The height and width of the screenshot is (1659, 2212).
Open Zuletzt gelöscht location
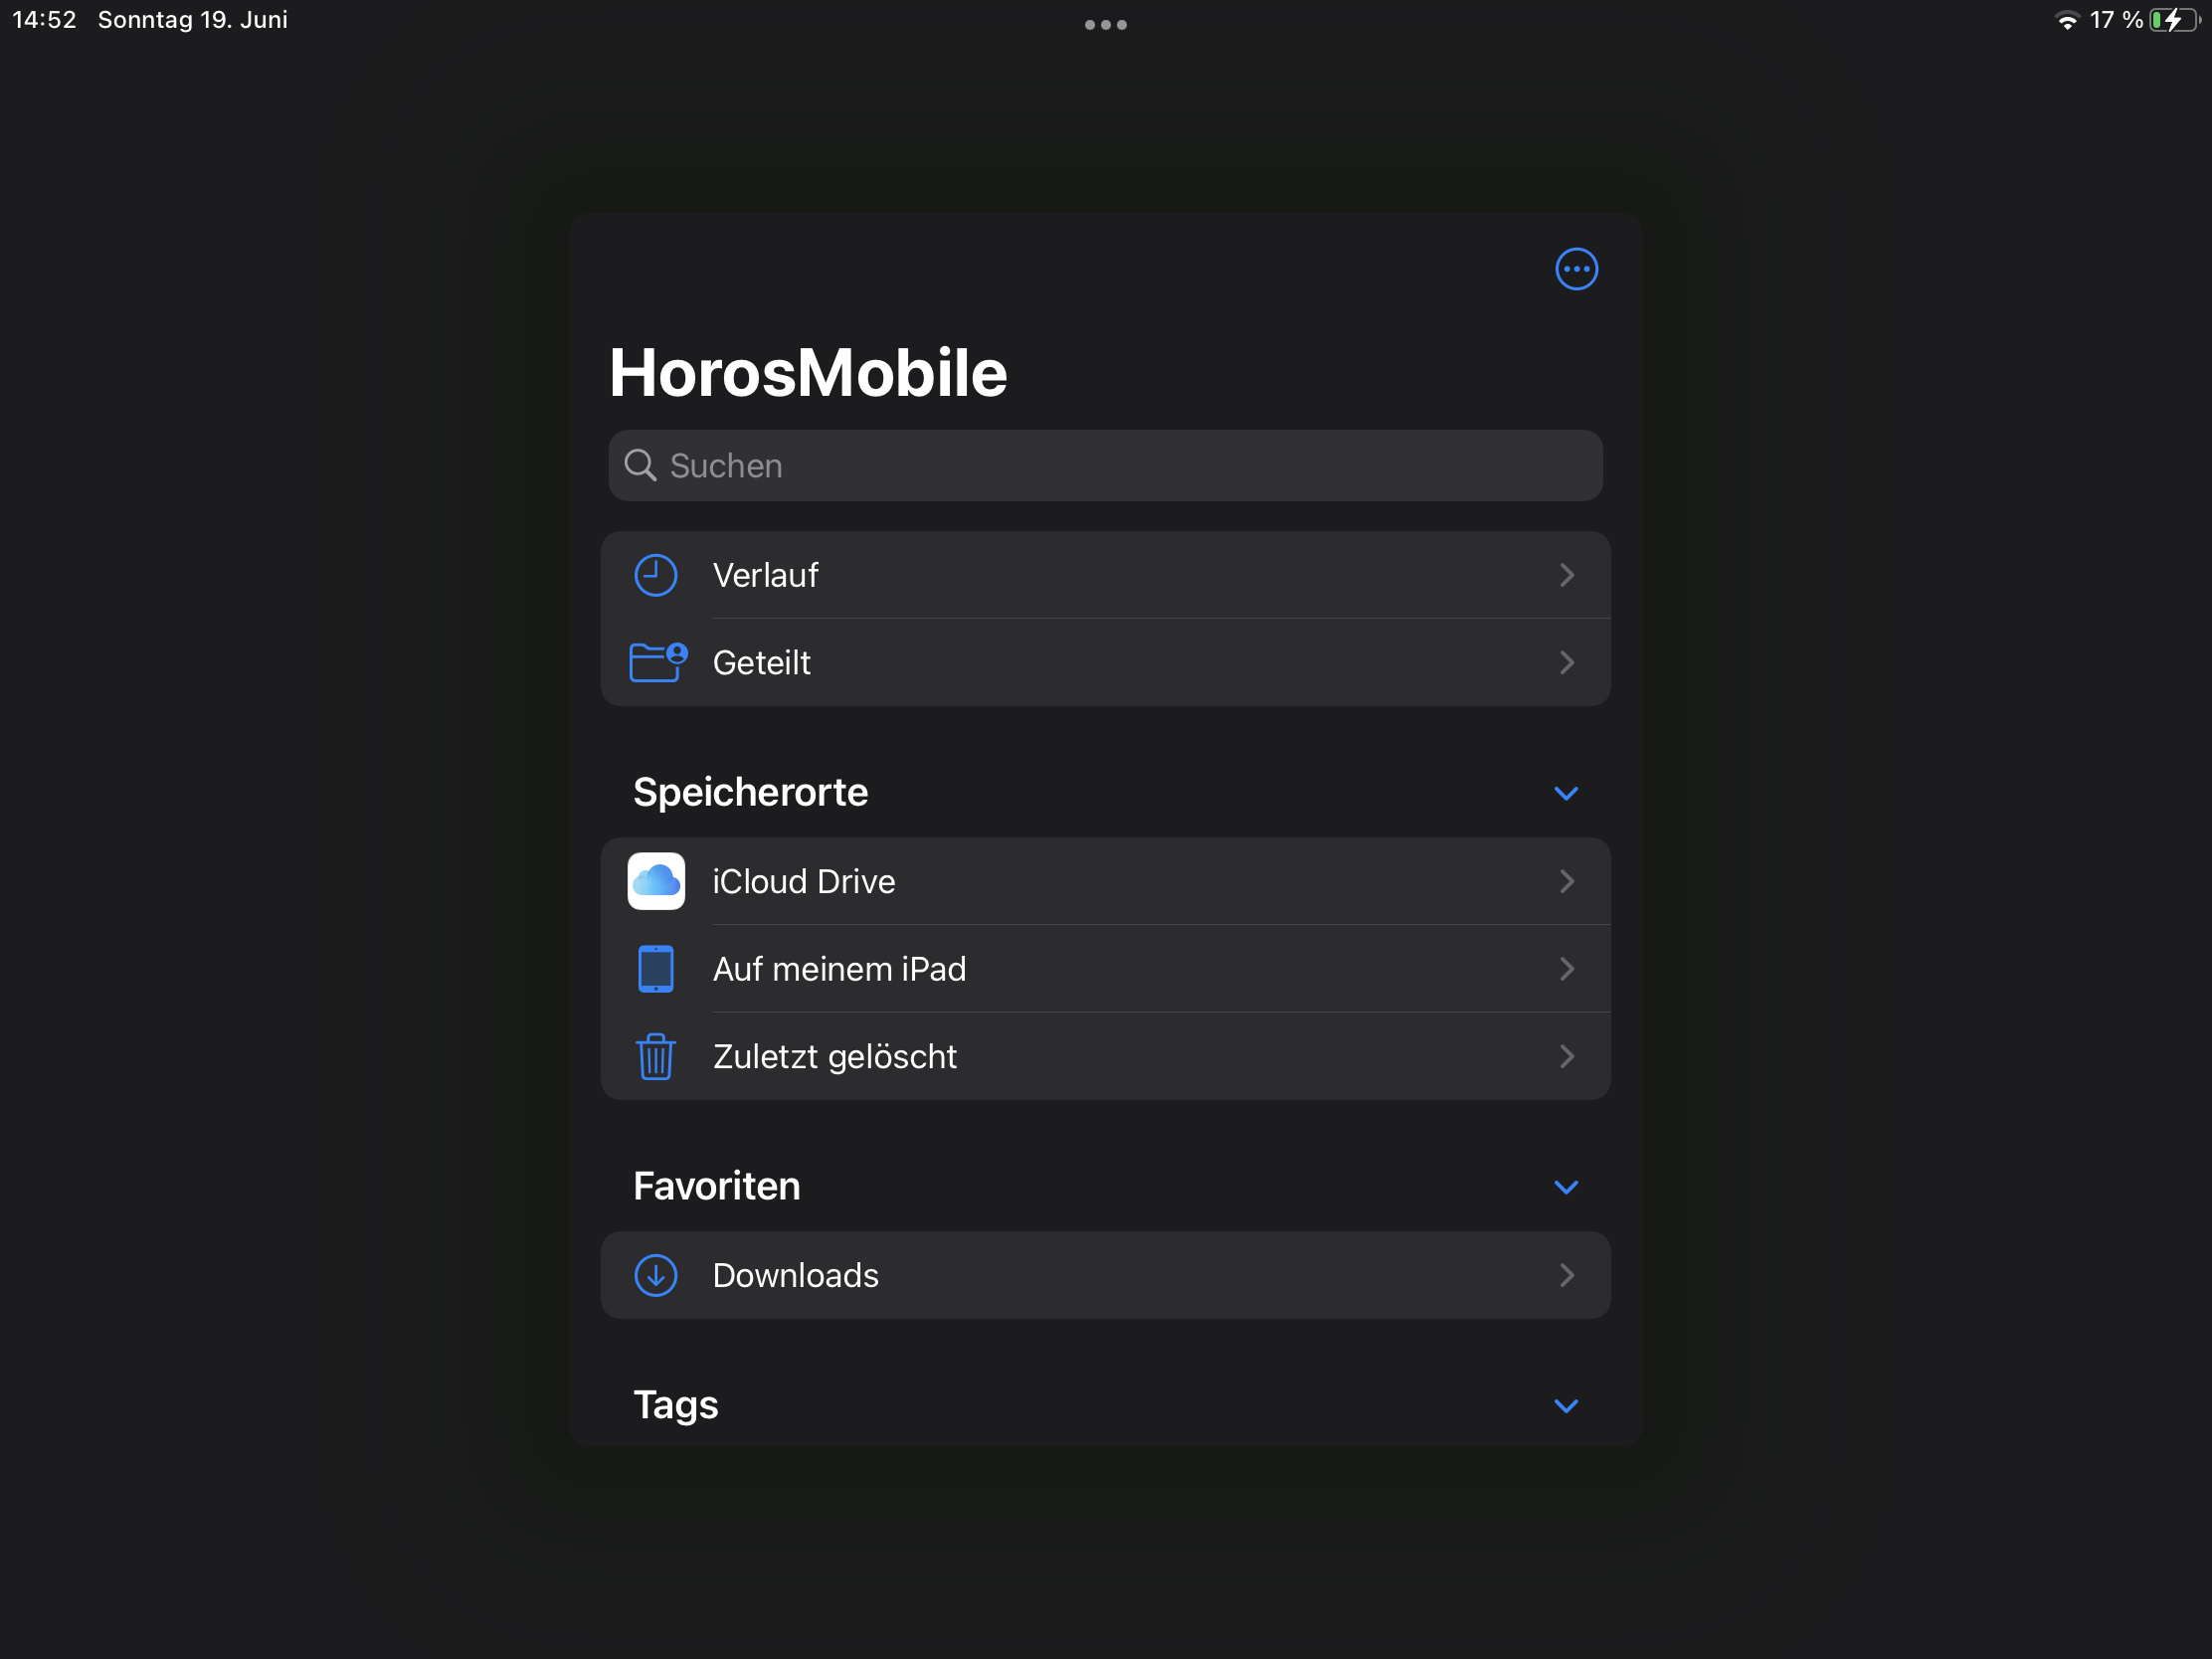click(1105, 1056)
